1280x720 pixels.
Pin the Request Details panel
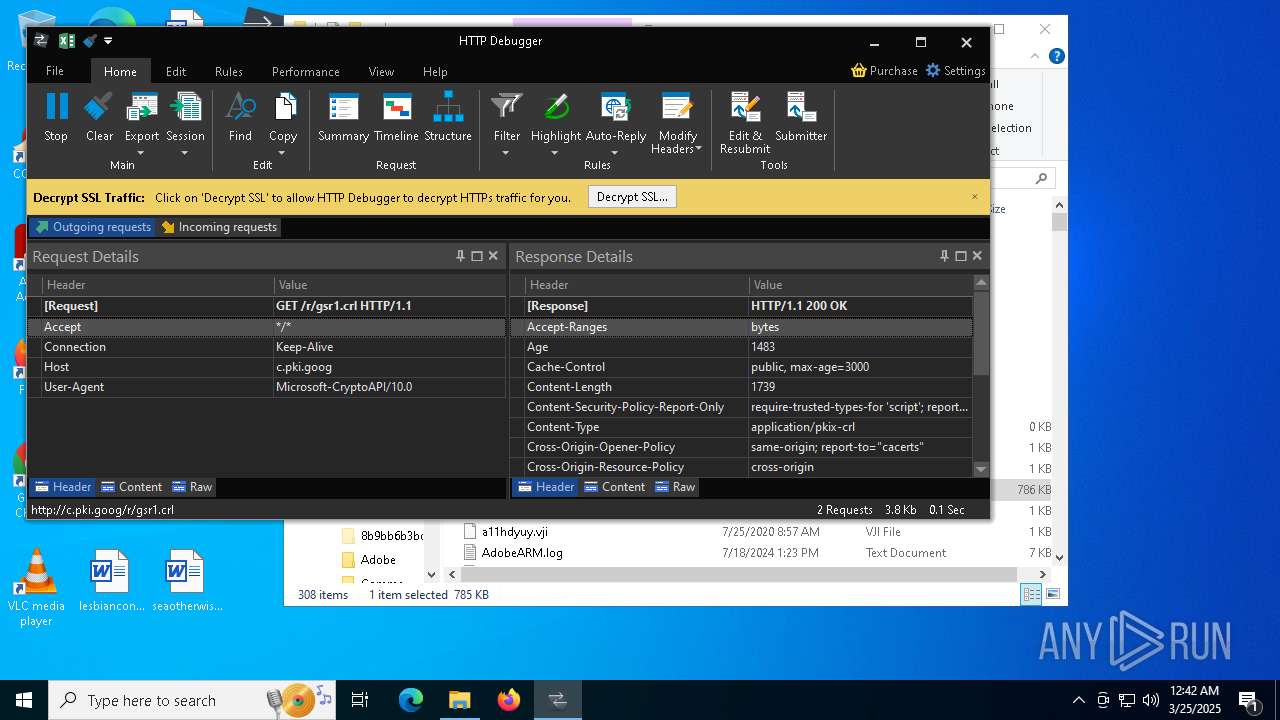coord(460,256)
